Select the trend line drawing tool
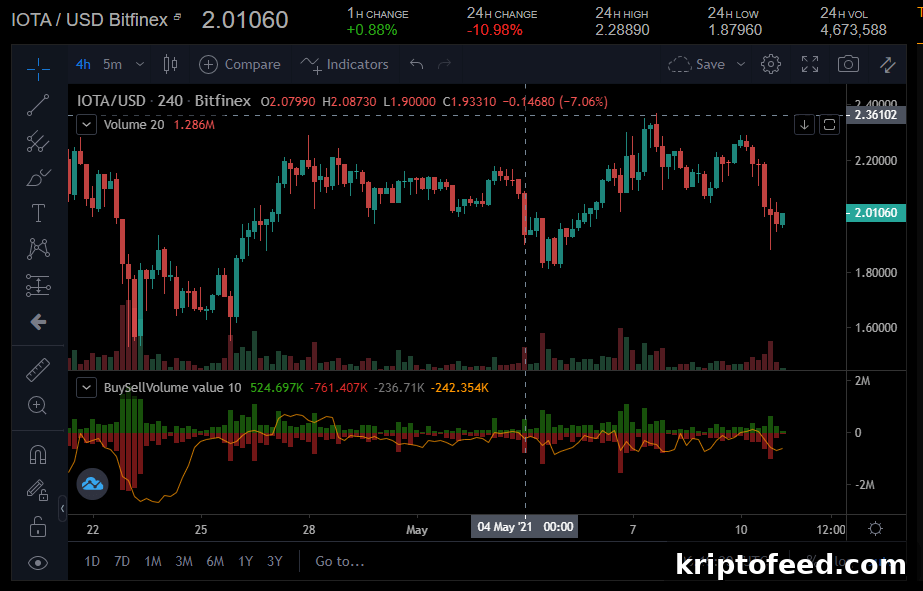Image resolution: width=923 pixels, height=591 pixels. 38,105
